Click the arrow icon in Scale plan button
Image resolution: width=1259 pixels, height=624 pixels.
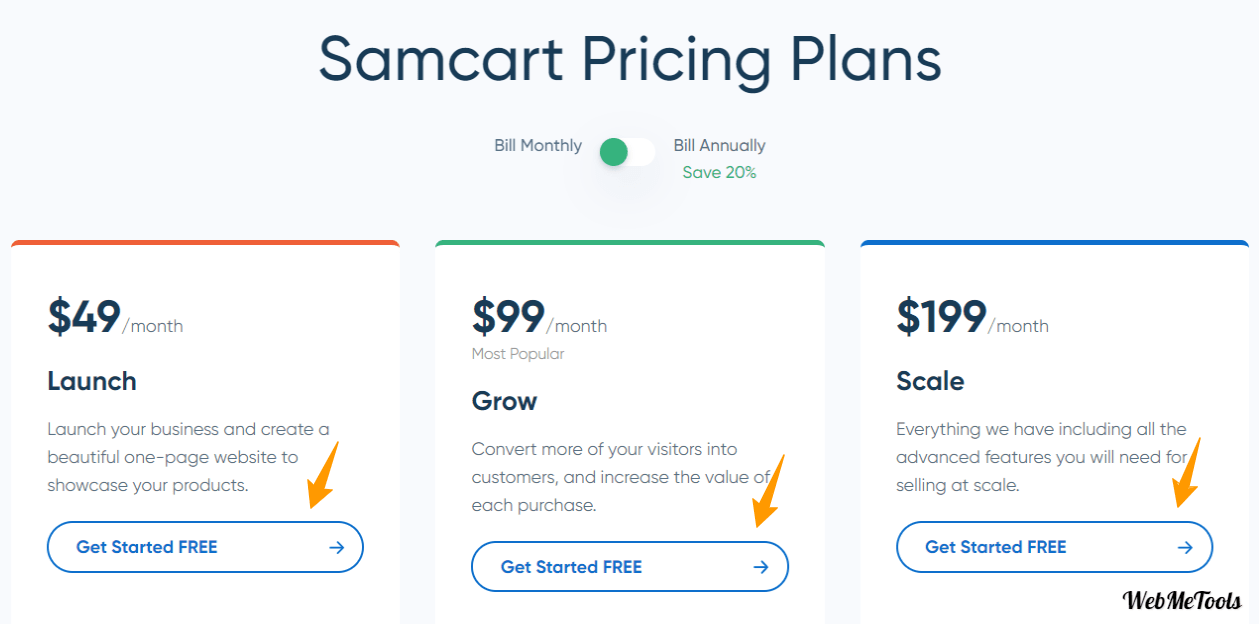[1185, 547]
